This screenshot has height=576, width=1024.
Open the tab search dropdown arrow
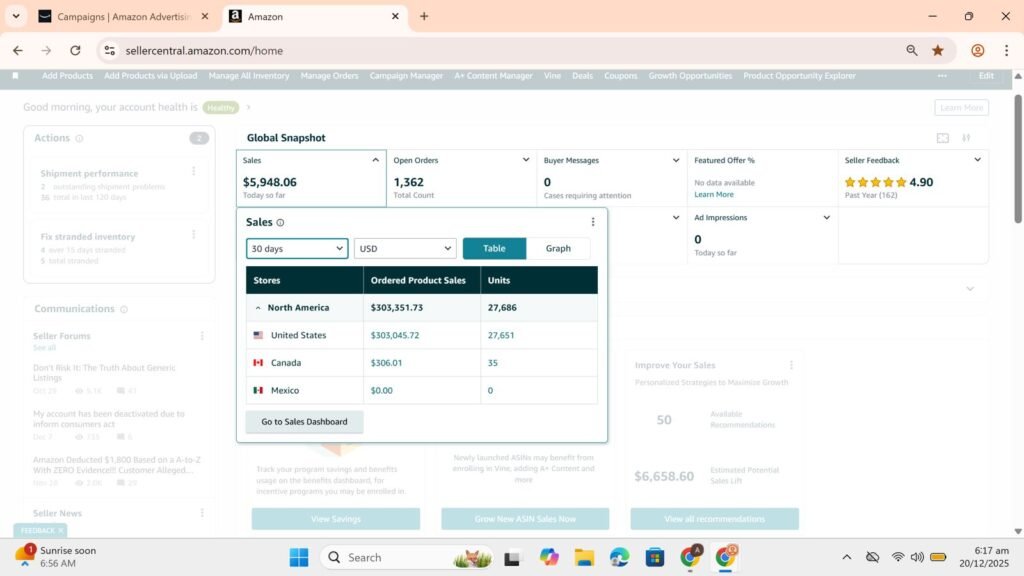[x=16, y=16]
